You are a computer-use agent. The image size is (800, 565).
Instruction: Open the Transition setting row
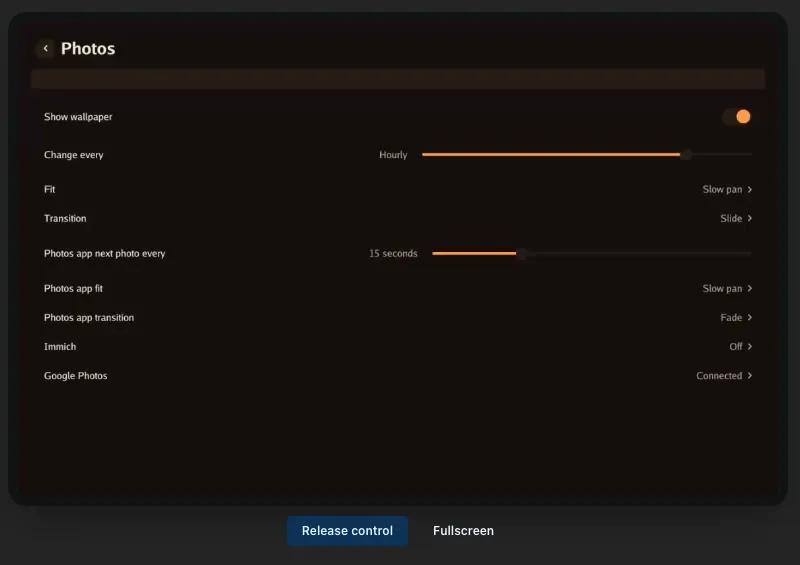(398, 218)
